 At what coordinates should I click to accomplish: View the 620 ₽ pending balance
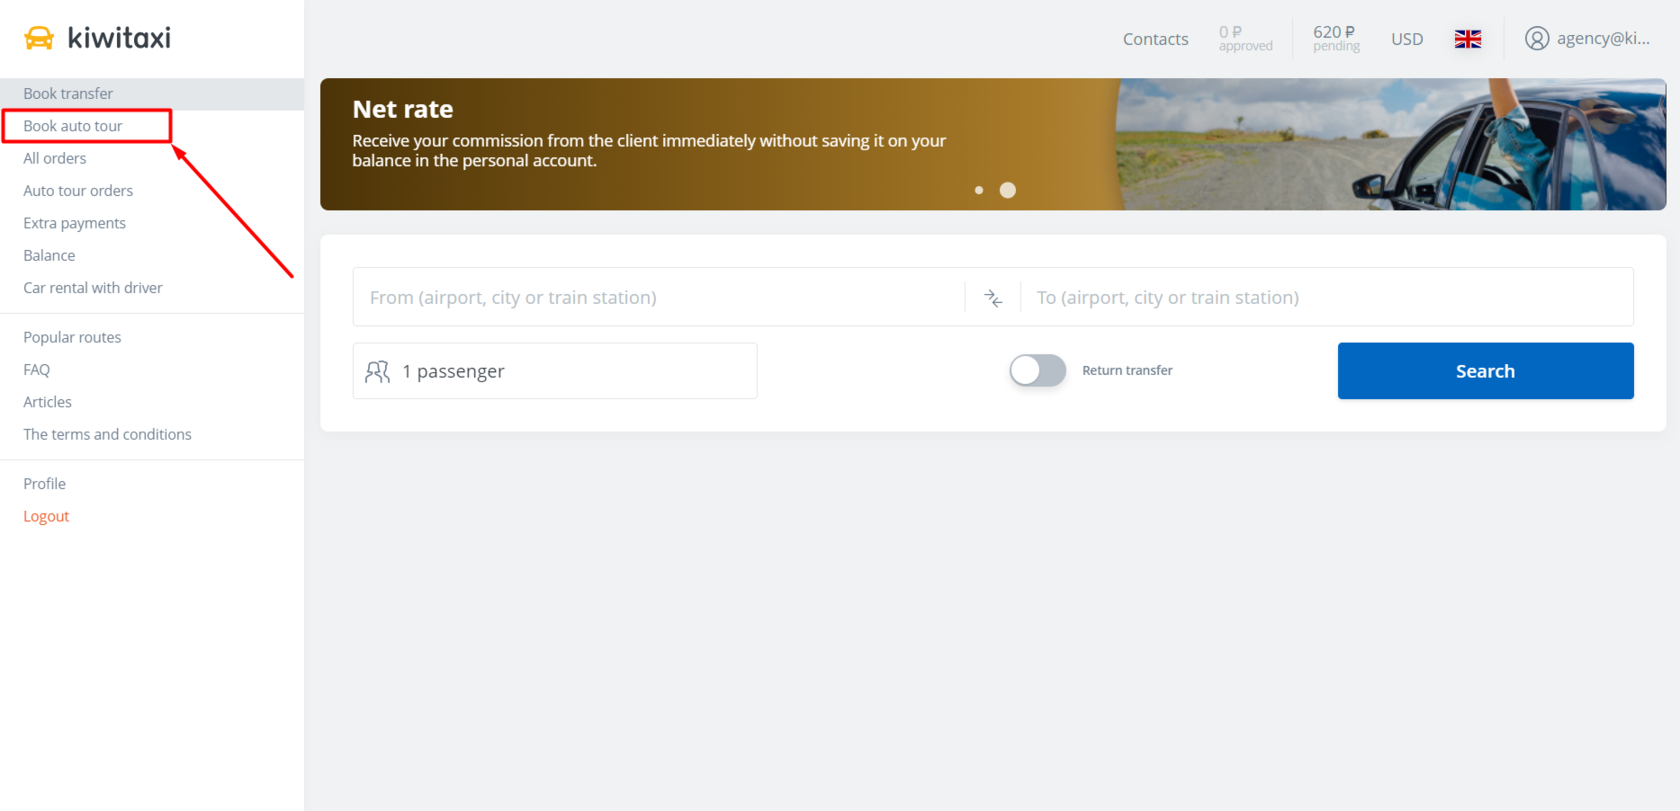click(x=1335, y=38)
